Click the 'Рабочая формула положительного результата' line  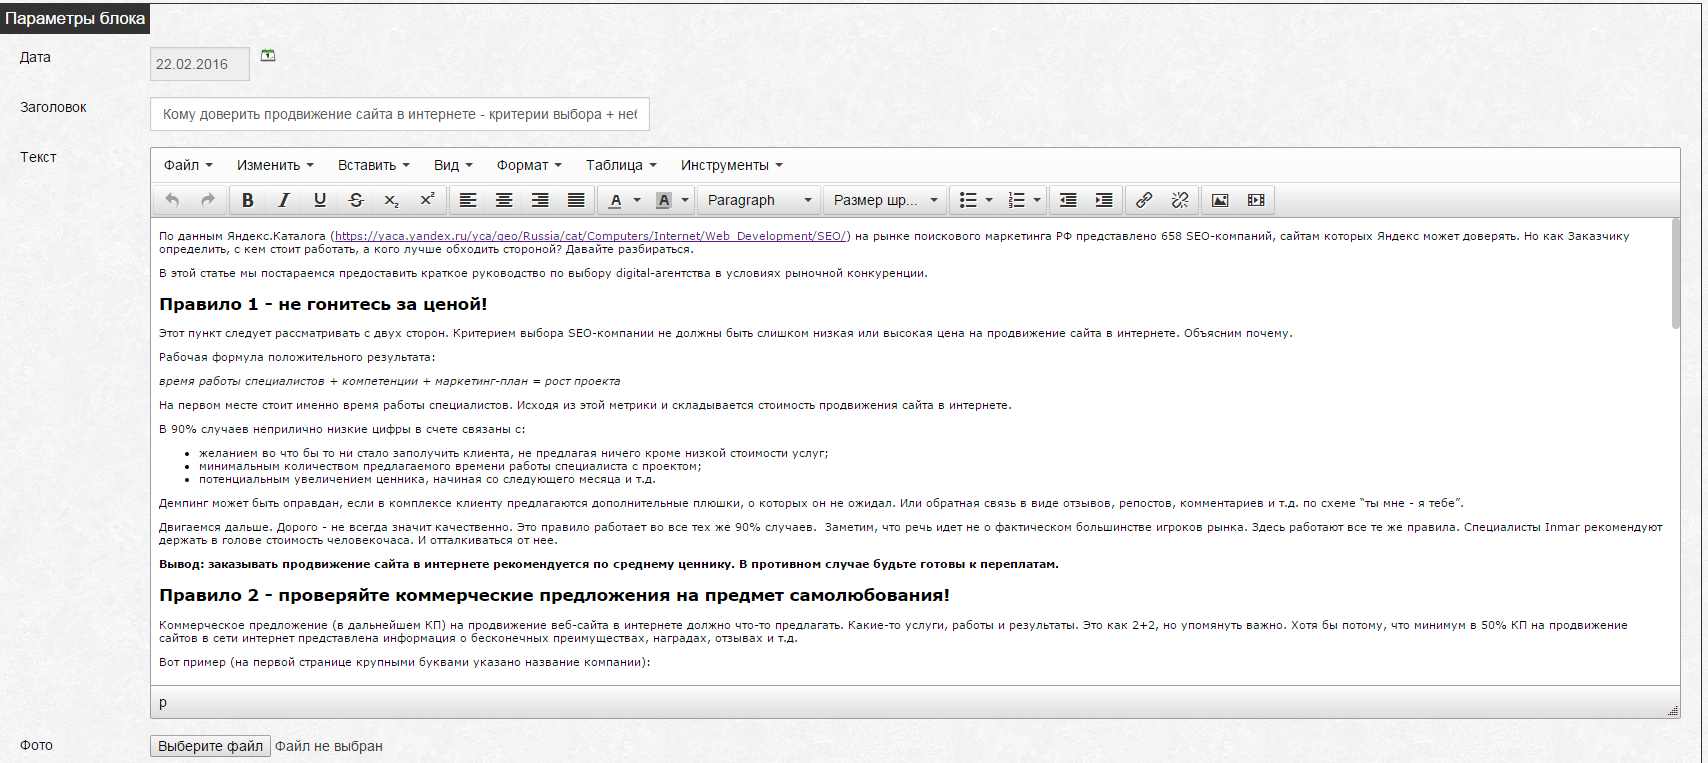pos(297,357)
